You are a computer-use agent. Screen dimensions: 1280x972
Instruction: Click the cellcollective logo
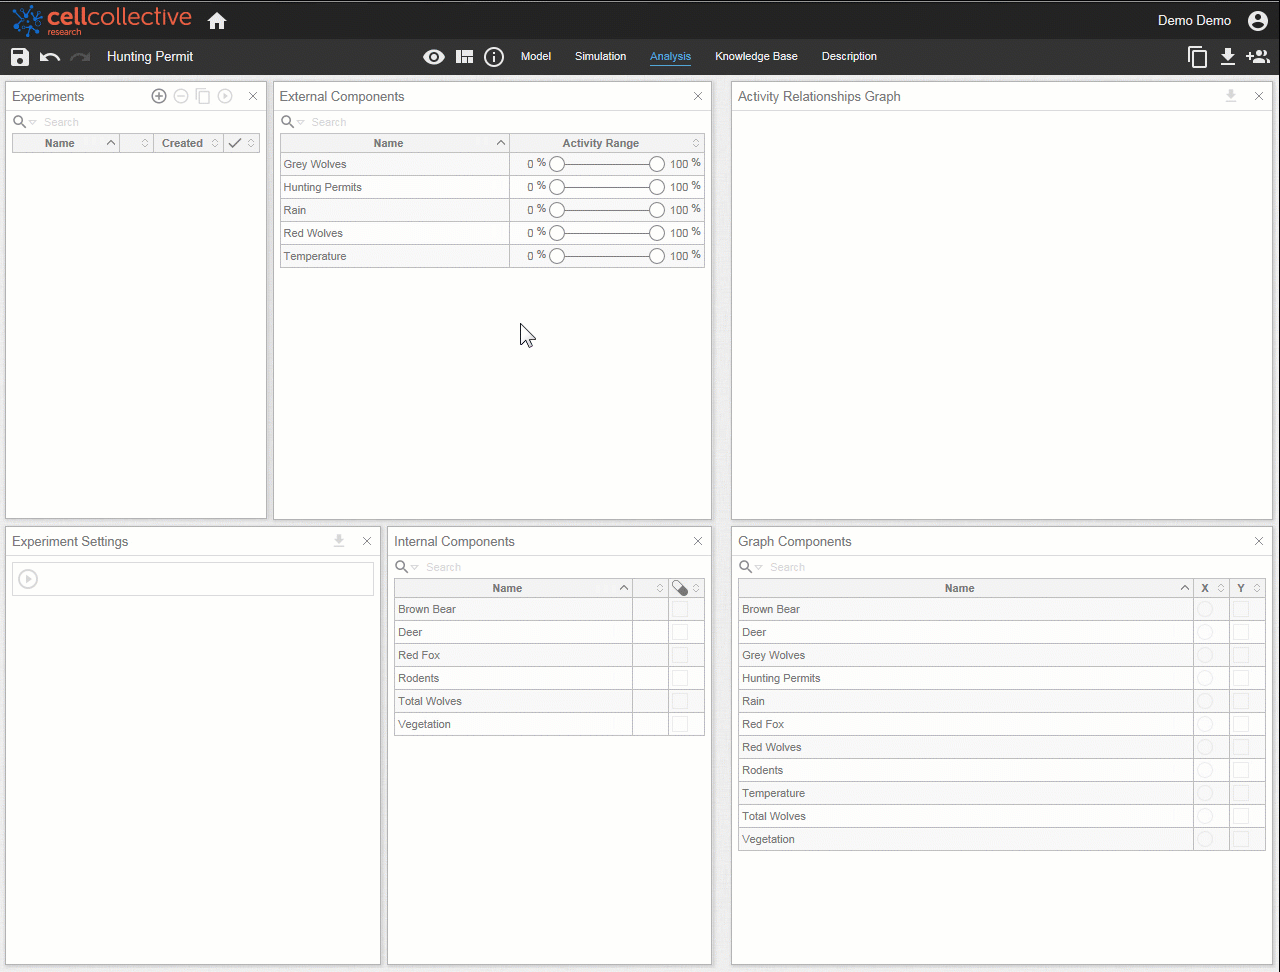101,21
